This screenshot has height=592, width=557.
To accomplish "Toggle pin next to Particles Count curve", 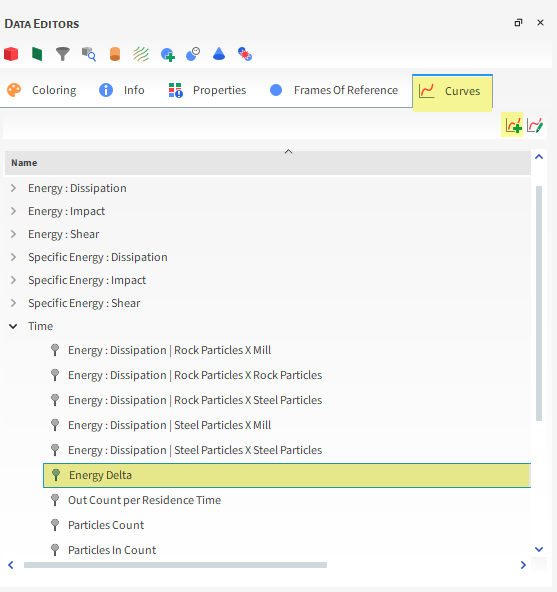I will [55, 525].
